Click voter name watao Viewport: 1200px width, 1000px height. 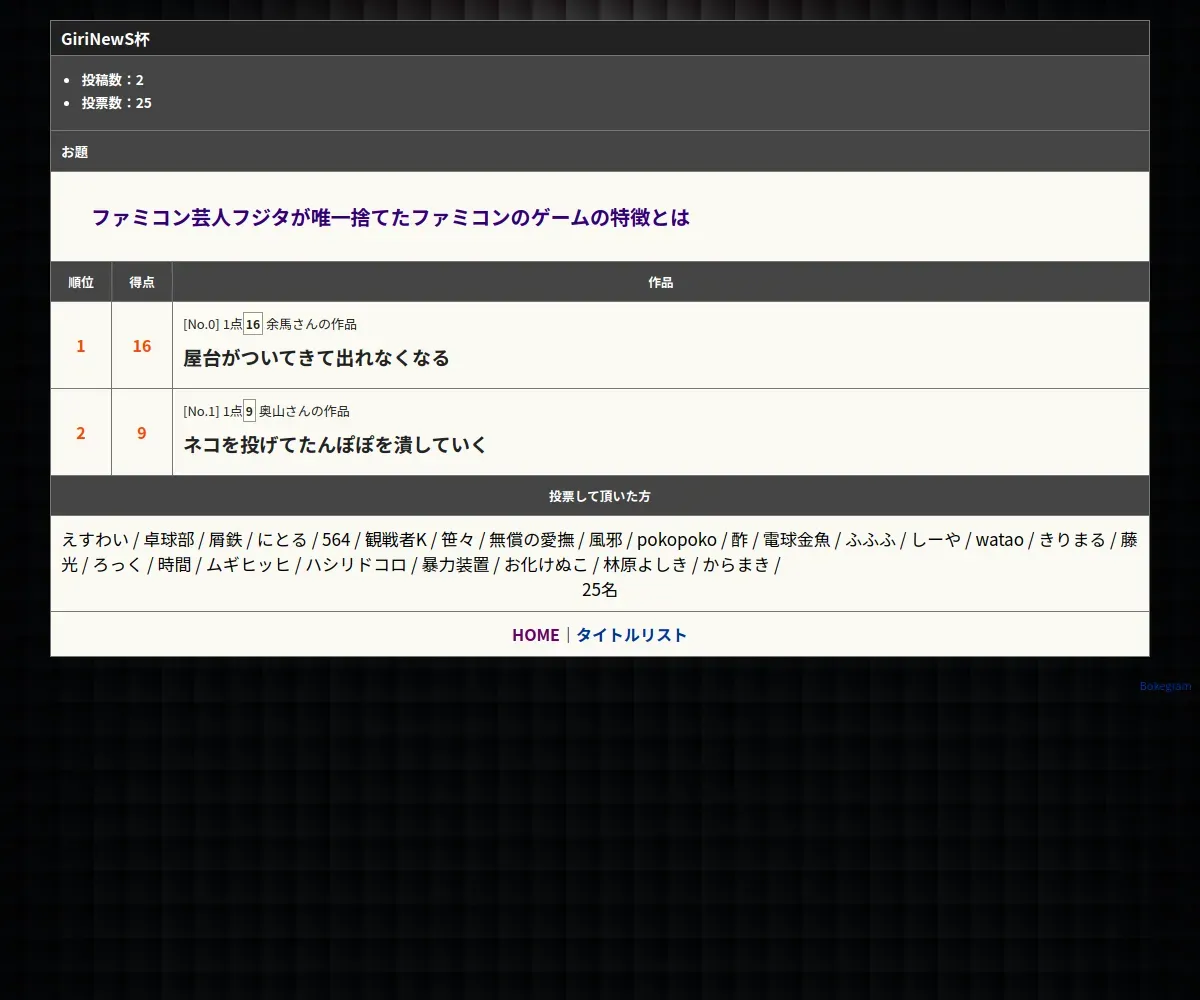pos(1000,540)
